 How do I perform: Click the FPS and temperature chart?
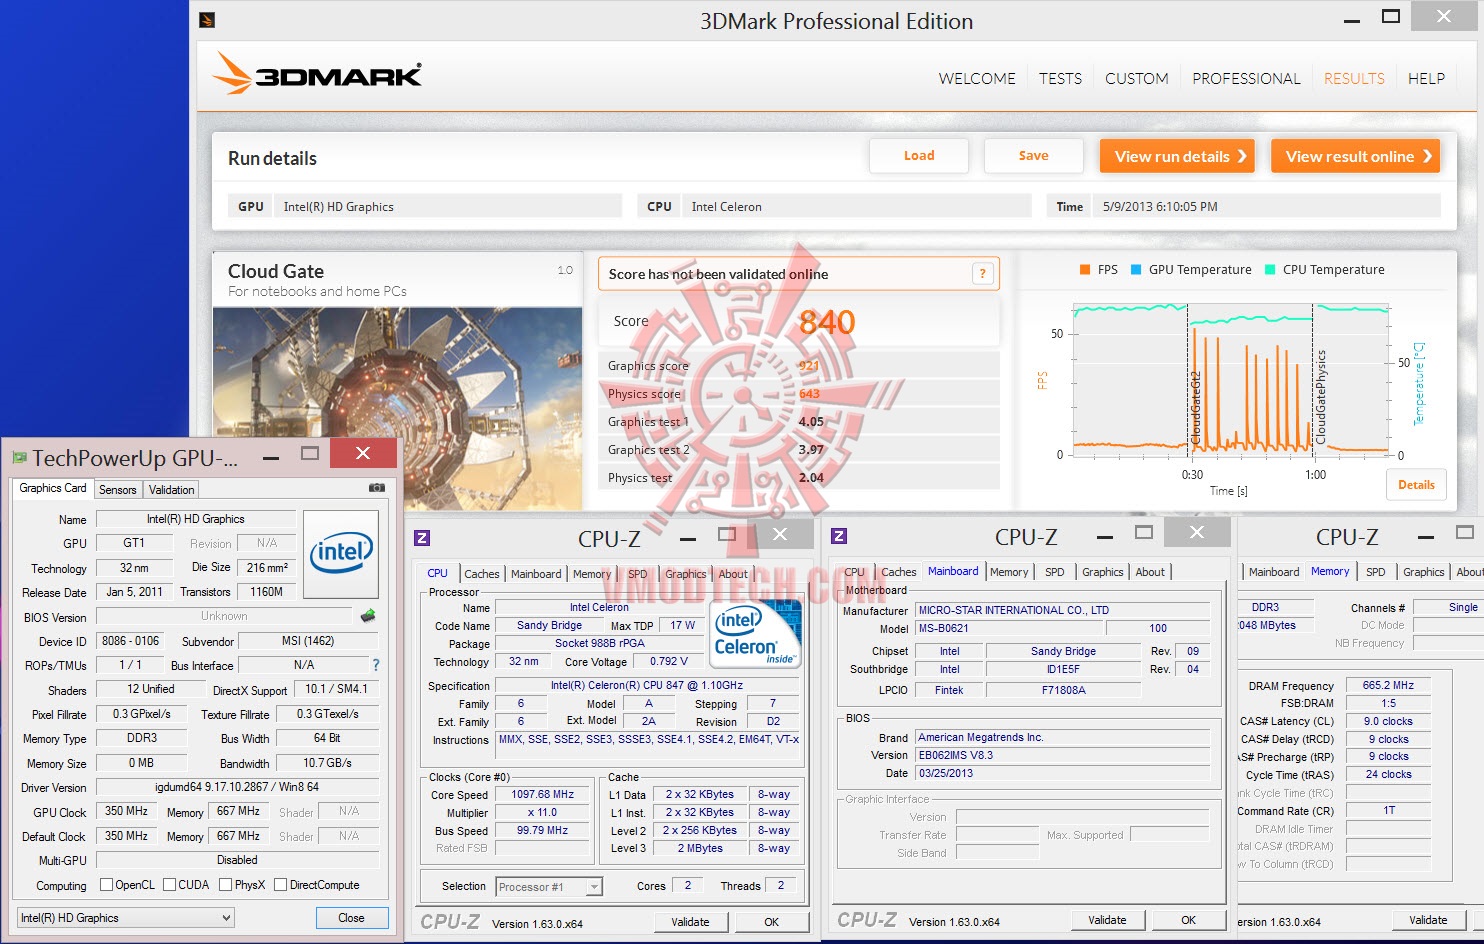1231,378
